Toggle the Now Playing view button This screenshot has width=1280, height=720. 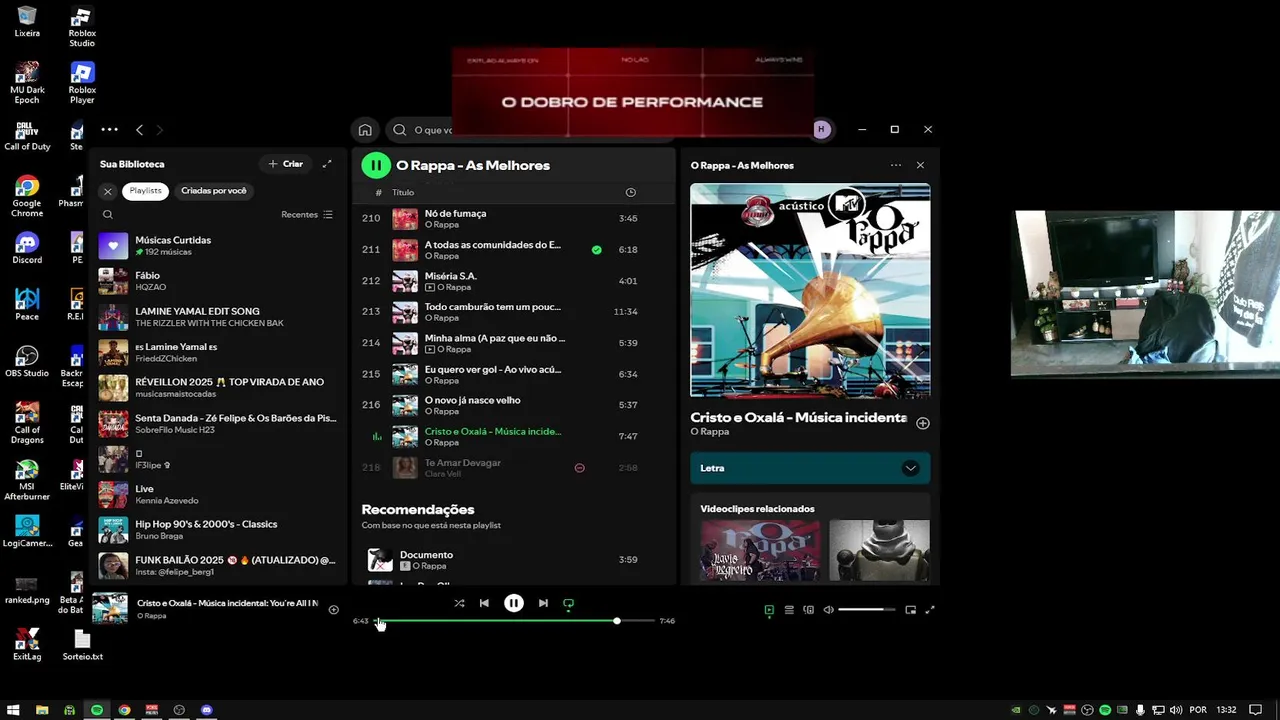[769, 610]
